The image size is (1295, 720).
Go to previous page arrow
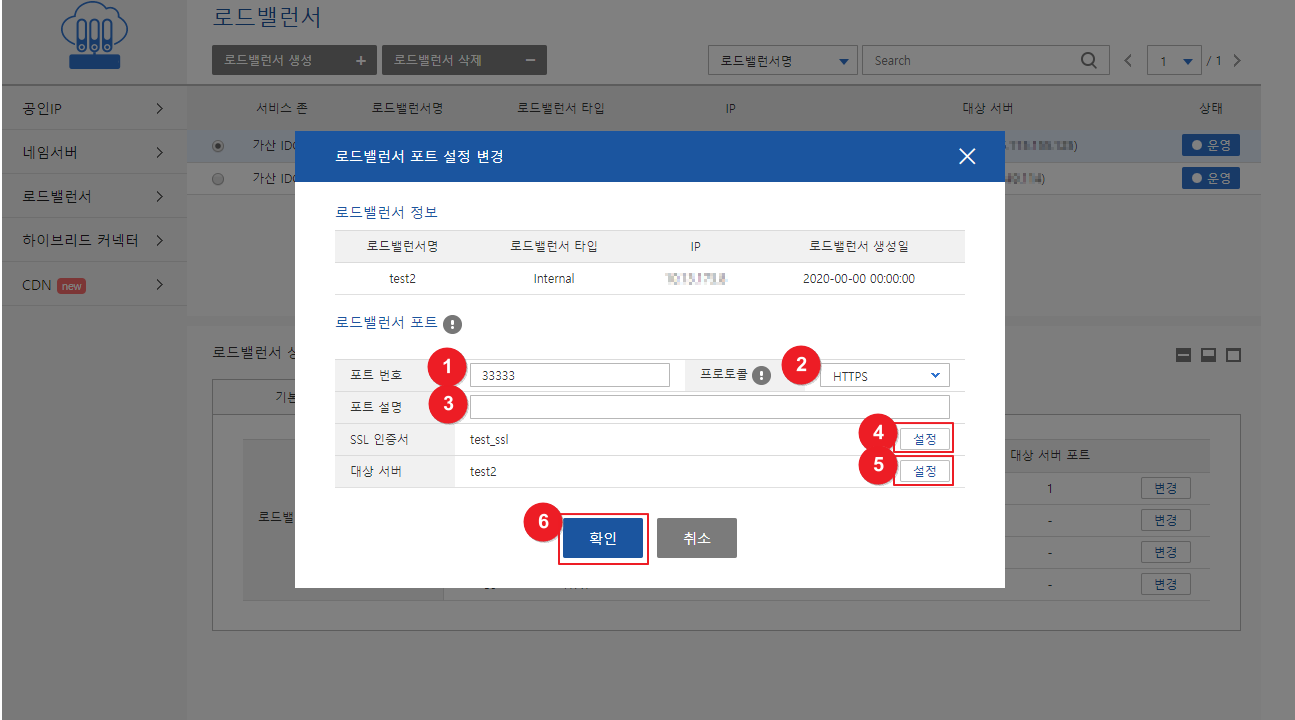[1129, 61]
